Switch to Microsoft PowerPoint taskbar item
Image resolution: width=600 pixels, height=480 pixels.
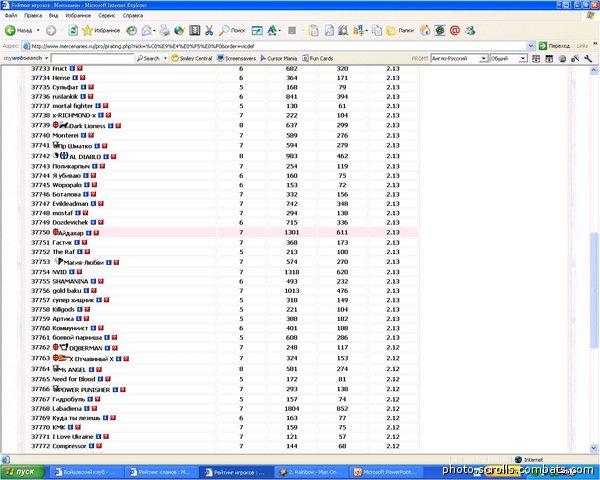(x=387, y=472)
